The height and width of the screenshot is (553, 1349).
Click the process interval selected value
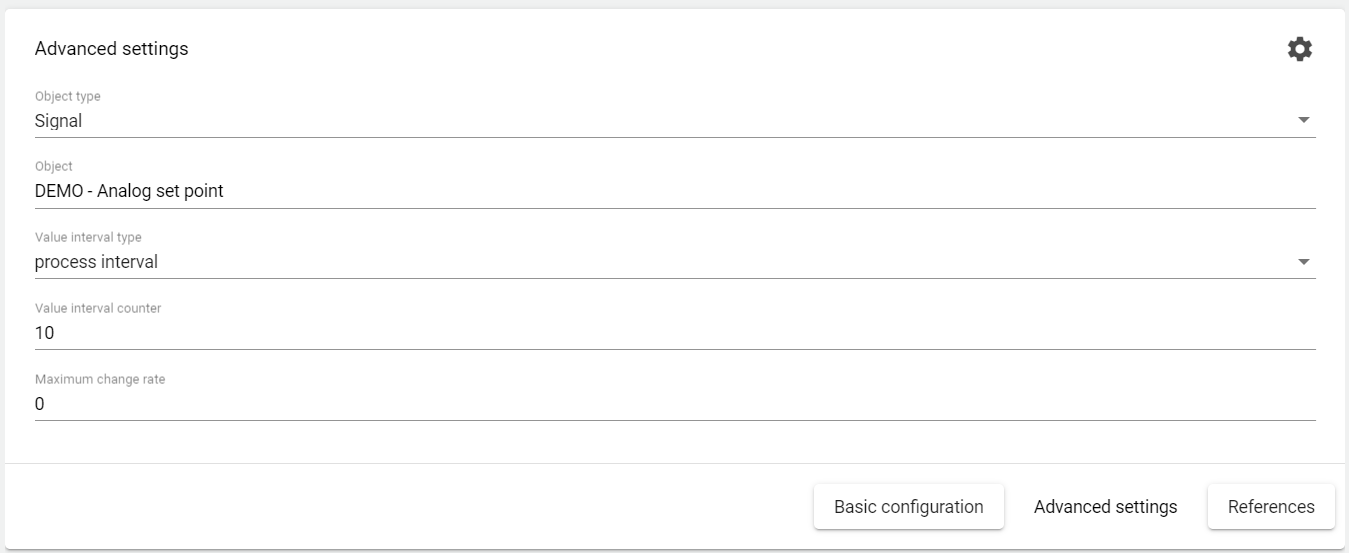coord(96,262)
